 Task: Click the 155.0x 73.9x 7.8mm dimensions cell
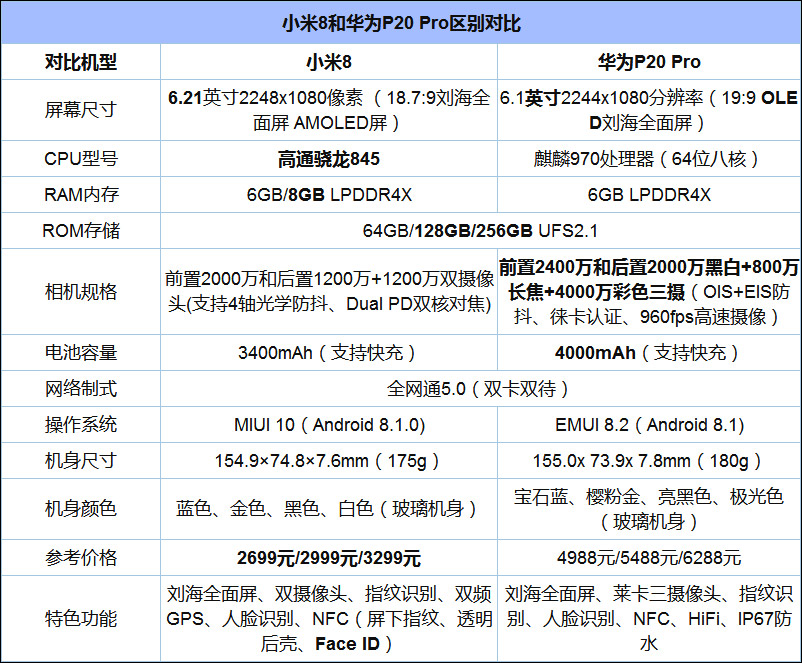pyautogui.click(x=649, y=460)
